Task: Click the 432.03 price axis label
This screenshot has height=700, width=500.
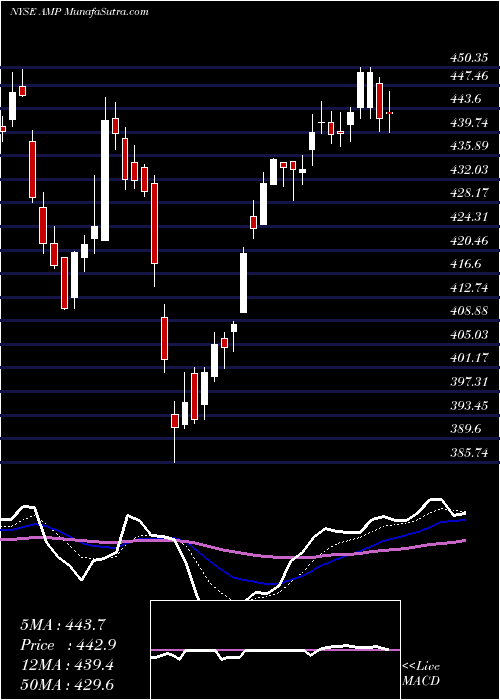Action: pos(468,170)
